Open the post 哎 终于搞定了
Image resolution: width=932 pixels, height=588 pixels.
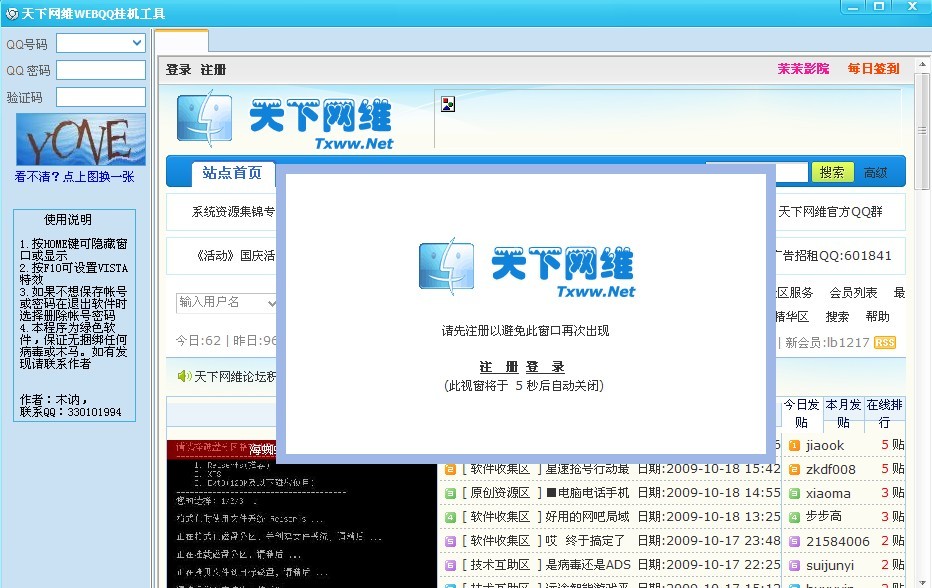point(585,541)
